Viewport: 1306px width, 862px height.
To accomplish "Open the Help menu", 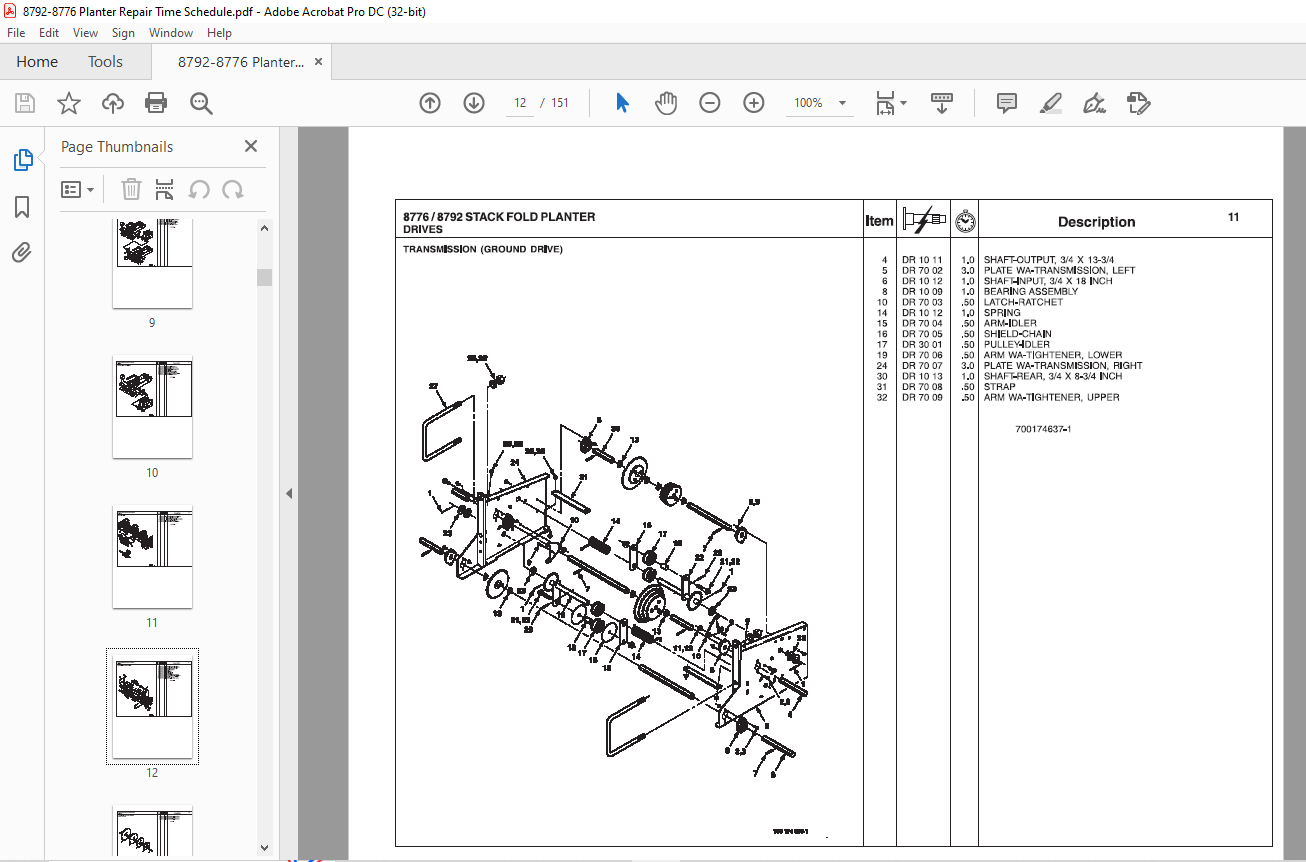I will tap(219, 33).
